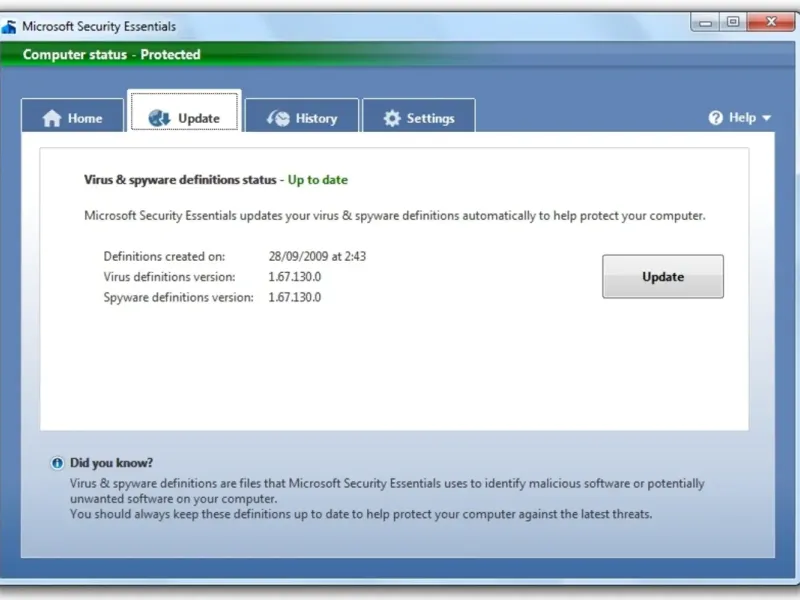Screen dimensions: 800x600
Task: Click the 'Did you know?' heading
Action: coord(111,463)
